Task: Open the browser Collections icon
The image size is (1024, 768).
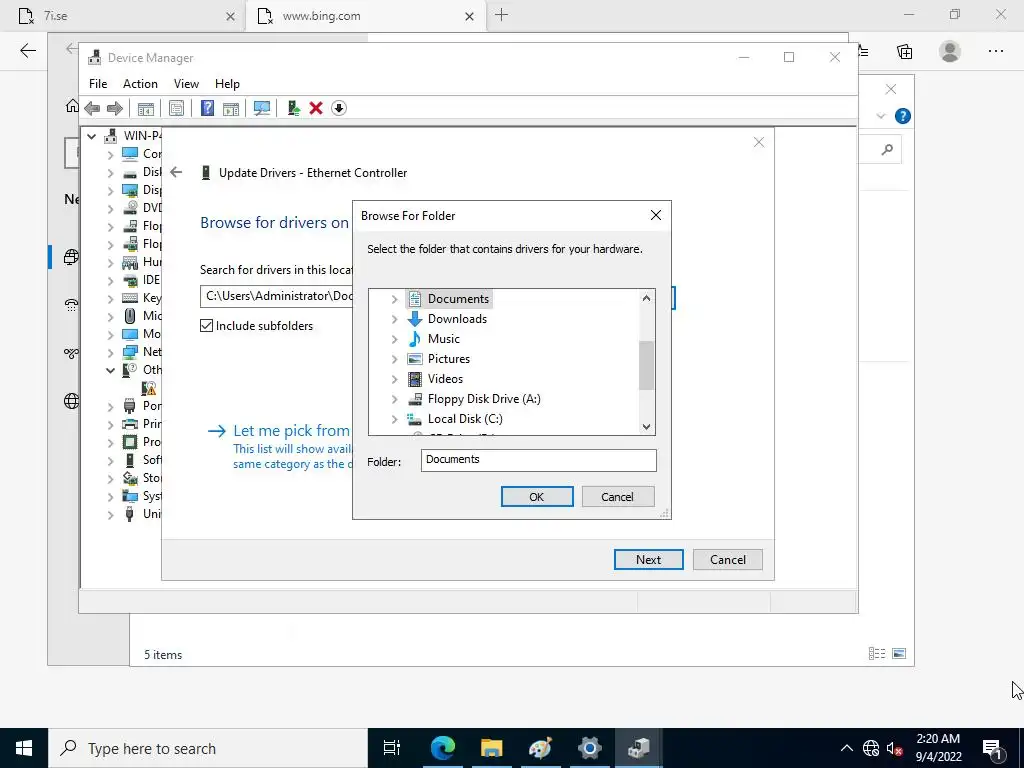Action: (x=904, y=52)
